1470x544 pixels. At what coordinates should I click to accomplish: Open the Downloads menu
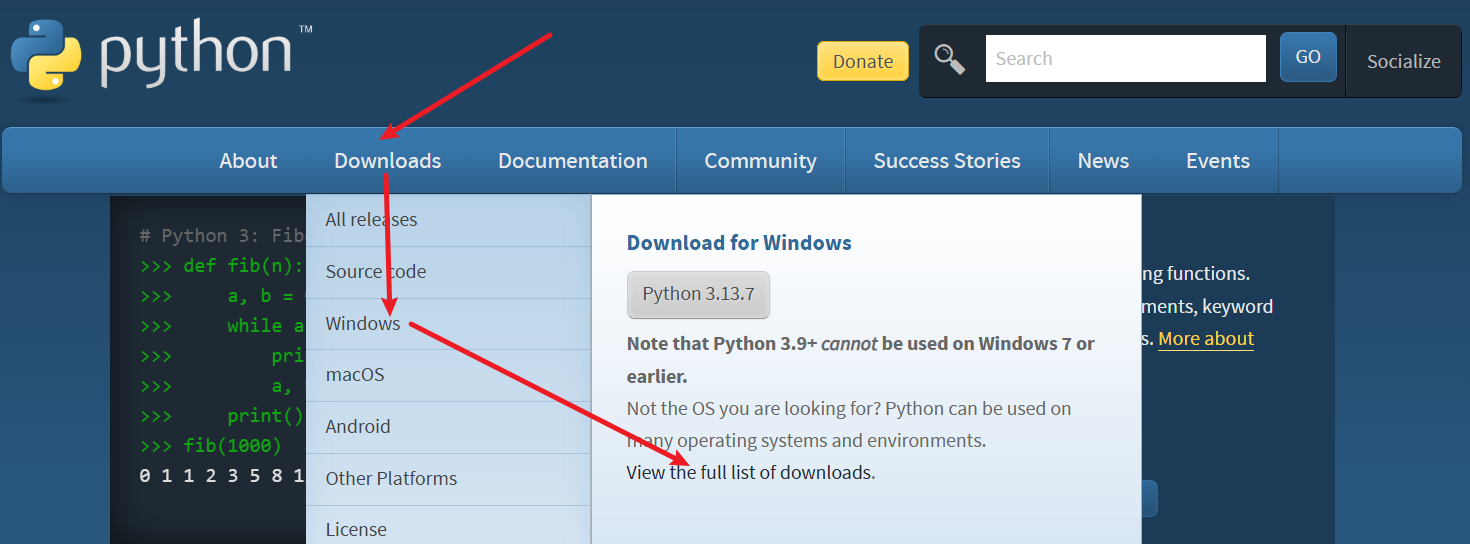(388, 161)
